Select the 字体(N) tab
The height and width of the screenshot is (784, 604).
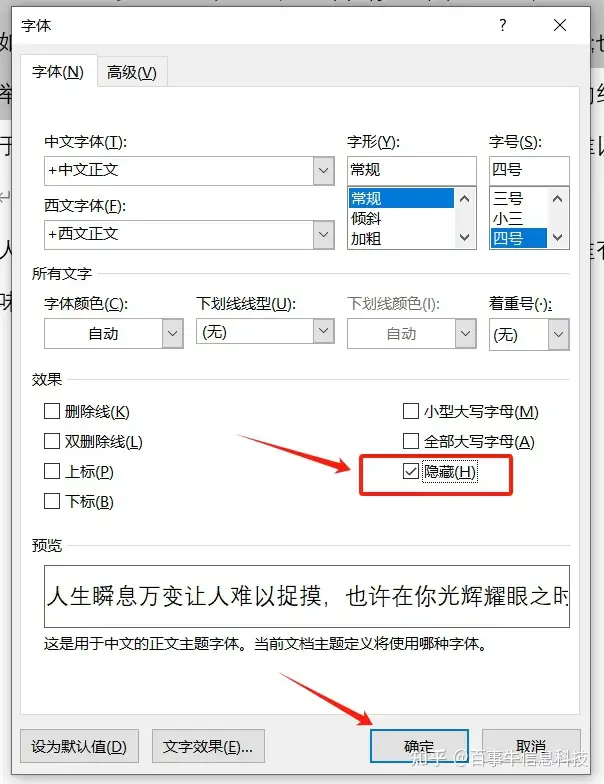pyautogui.click(x=58, y=72)
